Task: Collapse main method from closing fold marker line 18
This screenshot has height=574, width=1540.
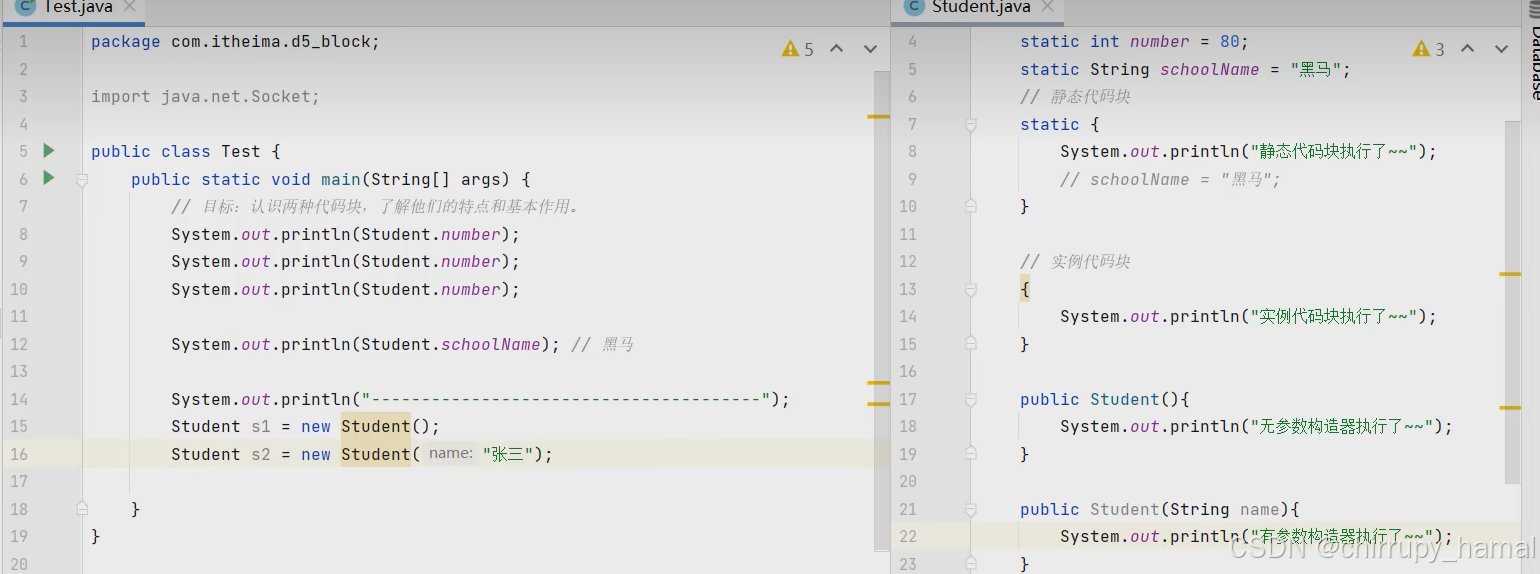Action: [83, 509]
